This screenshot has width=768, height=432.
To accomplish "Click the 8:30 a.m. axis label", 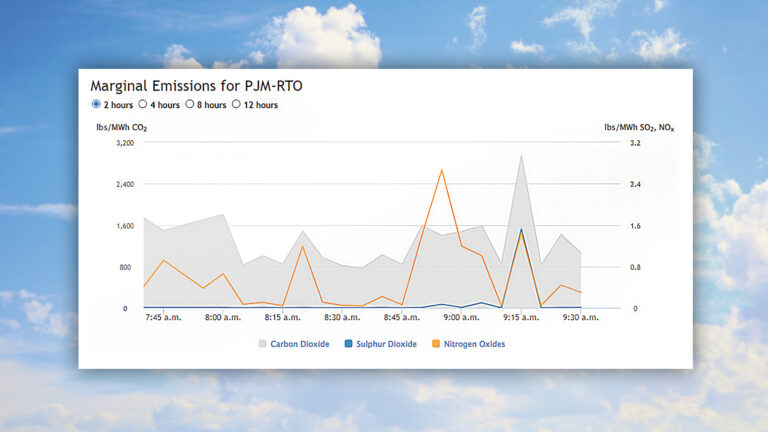I will point(342,317).
